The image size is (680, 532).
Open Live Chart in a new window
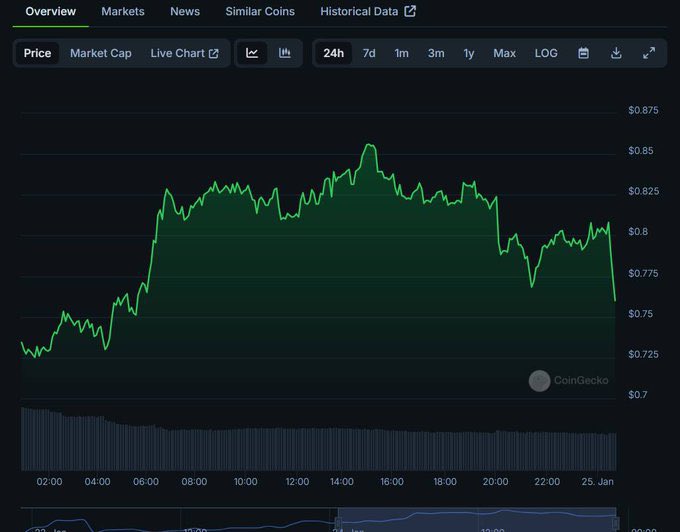(184, 53)
